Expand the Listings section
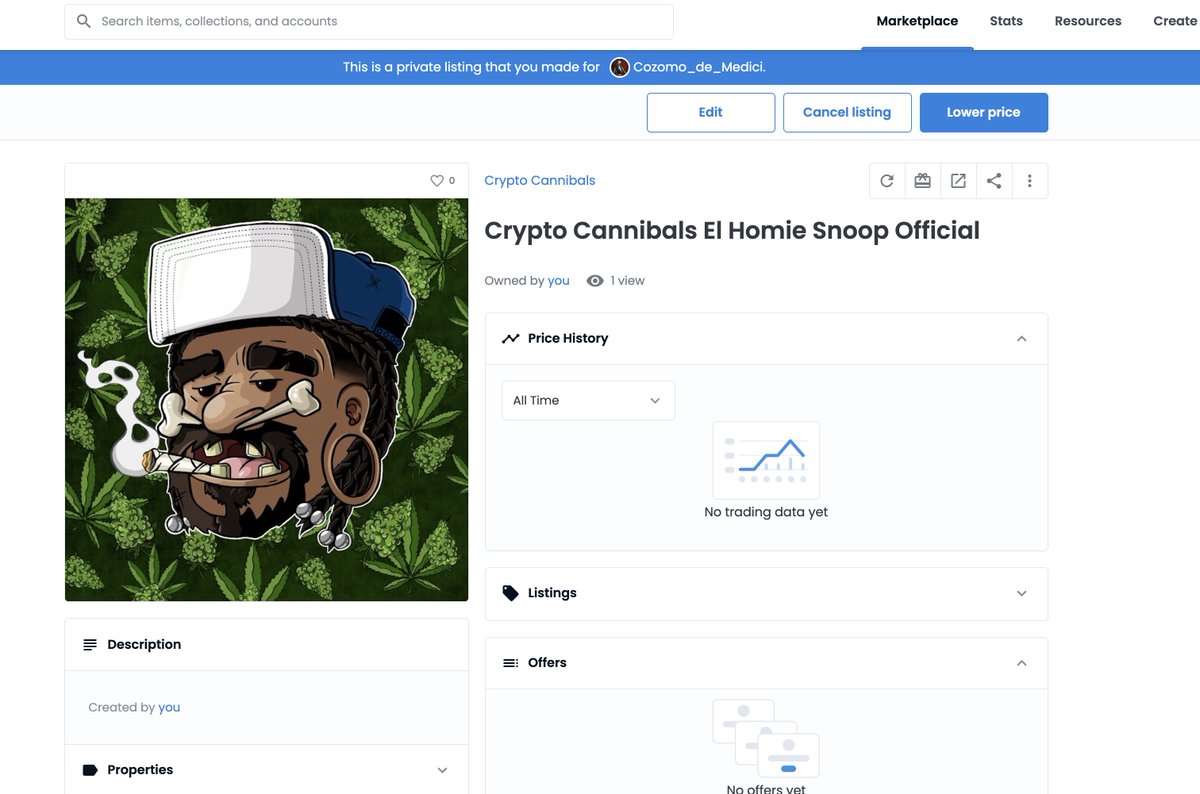The image size is (1200, 794). [x=1022, y=593]
